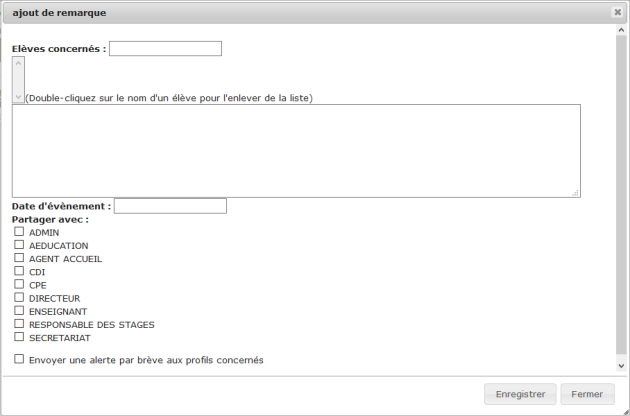This screenshot has width=630, height=416.
Task: Check the ENSEIGNANT checkbox
Action: tap(19, 311)
